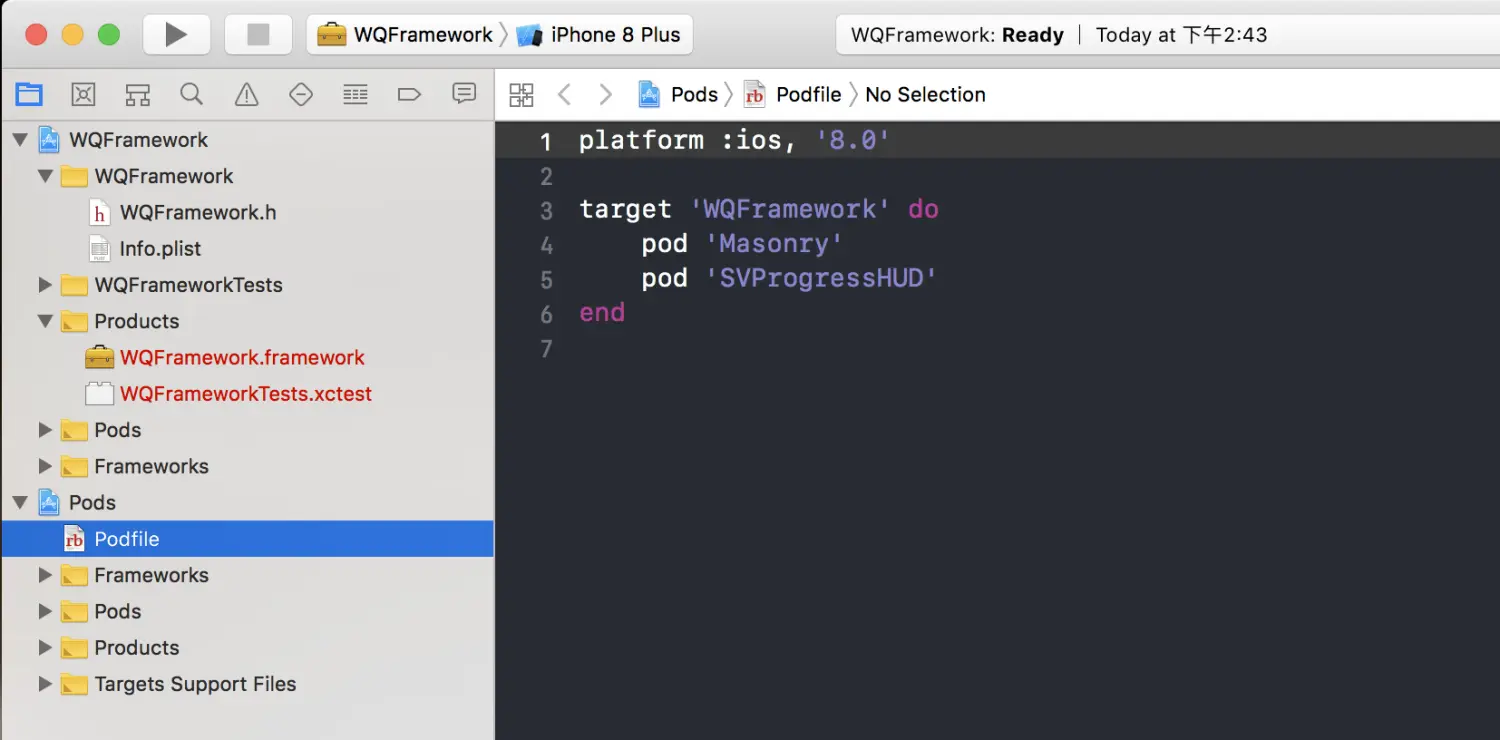Open the related items grid menu
Screen dimensions: 1500x740
(x=522, y=95)
